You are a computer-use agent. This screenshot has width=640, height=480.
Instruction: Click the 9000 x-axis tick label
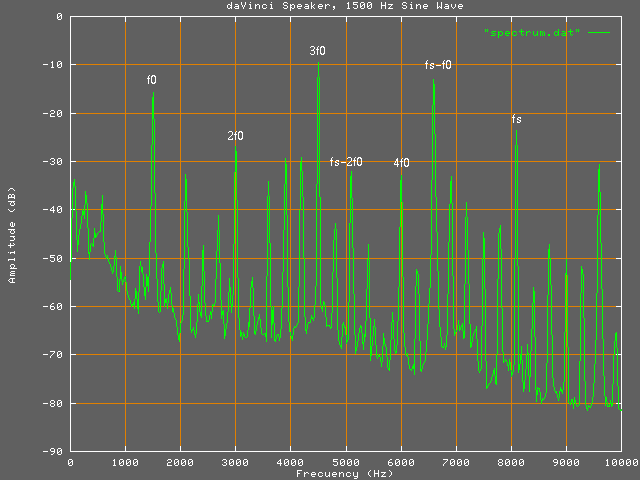pos(567,462)
